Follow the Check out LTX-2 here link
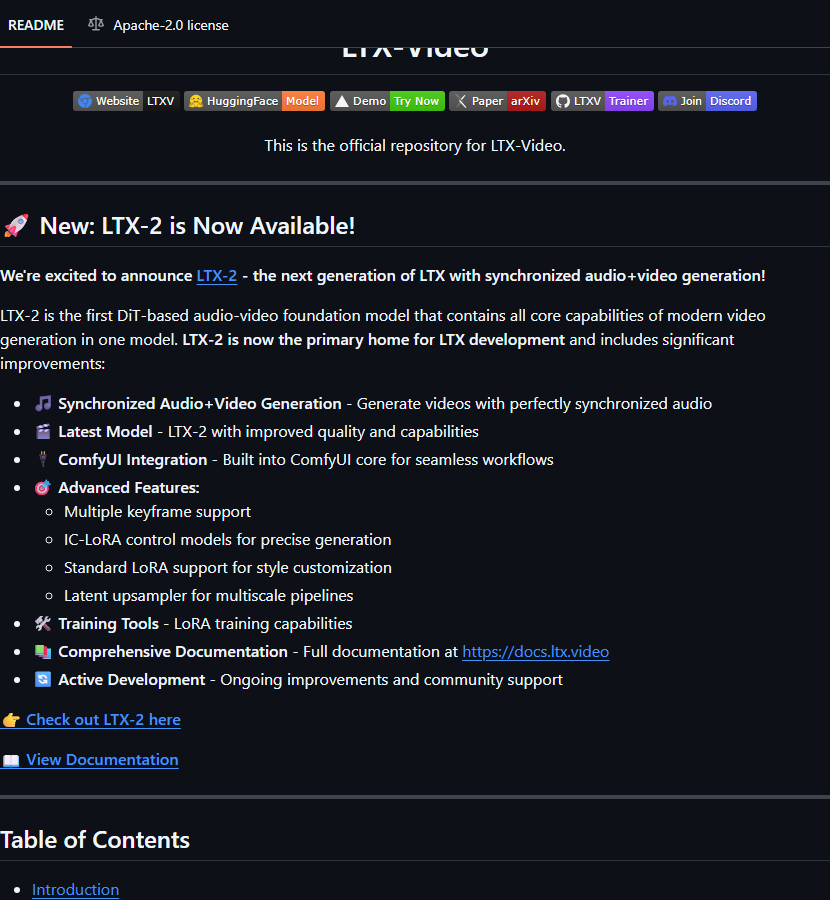Viewport: 830px width, 900px height. (x=103, y=720)
